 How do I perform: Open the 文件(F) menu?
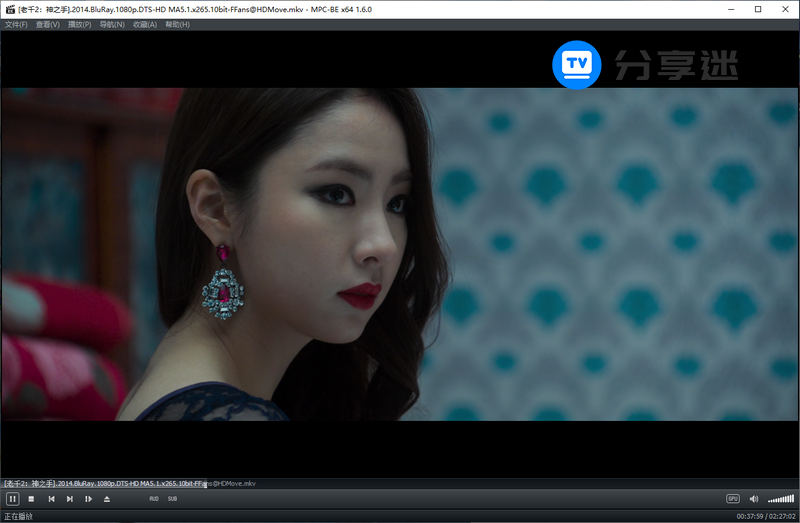(16, 24)
